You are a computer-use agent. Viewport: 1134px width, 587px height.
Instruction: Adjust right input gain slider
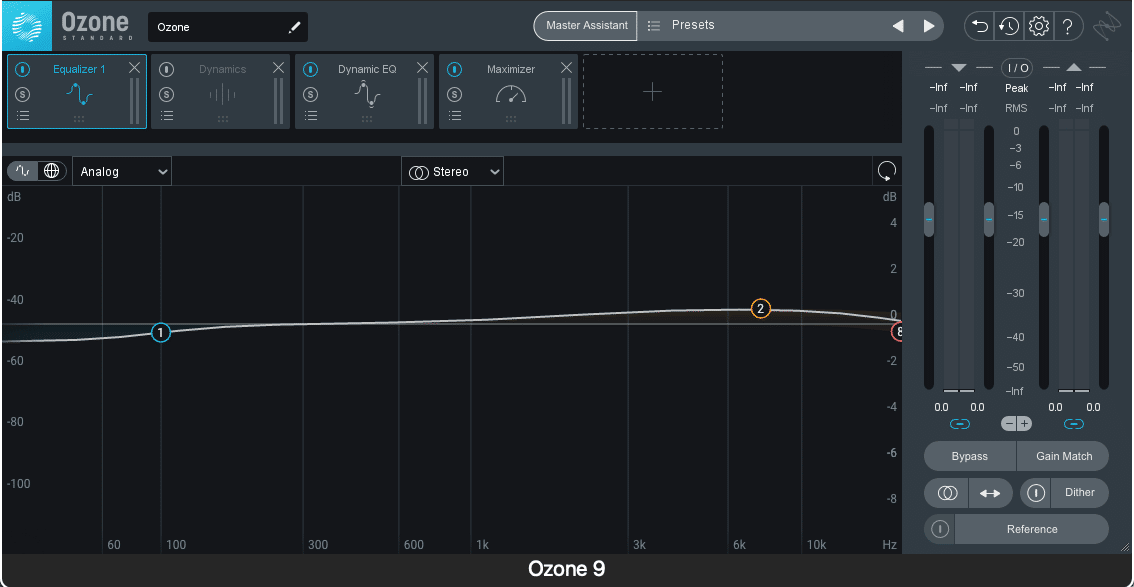click(989, 219)
